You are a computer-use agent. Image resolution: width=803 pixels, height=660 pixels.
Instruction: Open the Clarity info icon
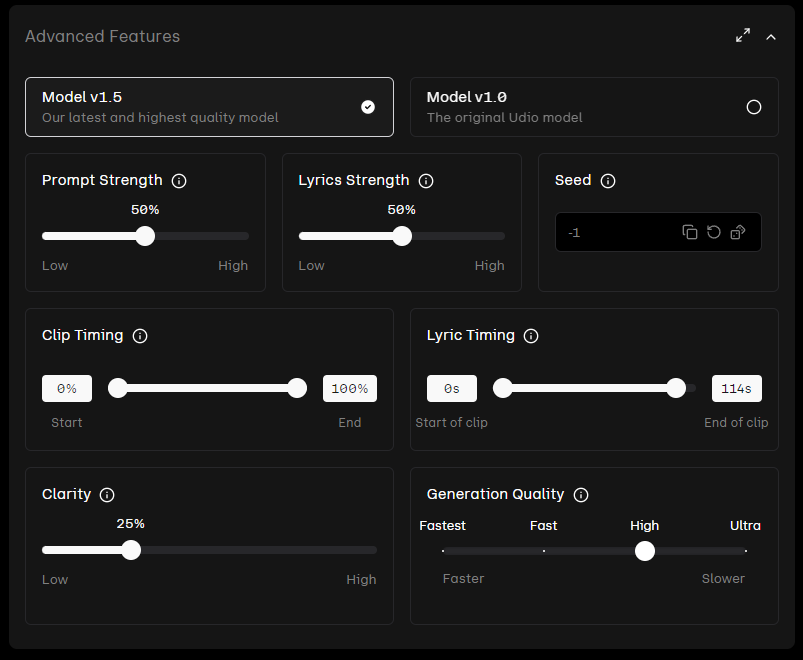click(x=107, y=495)
